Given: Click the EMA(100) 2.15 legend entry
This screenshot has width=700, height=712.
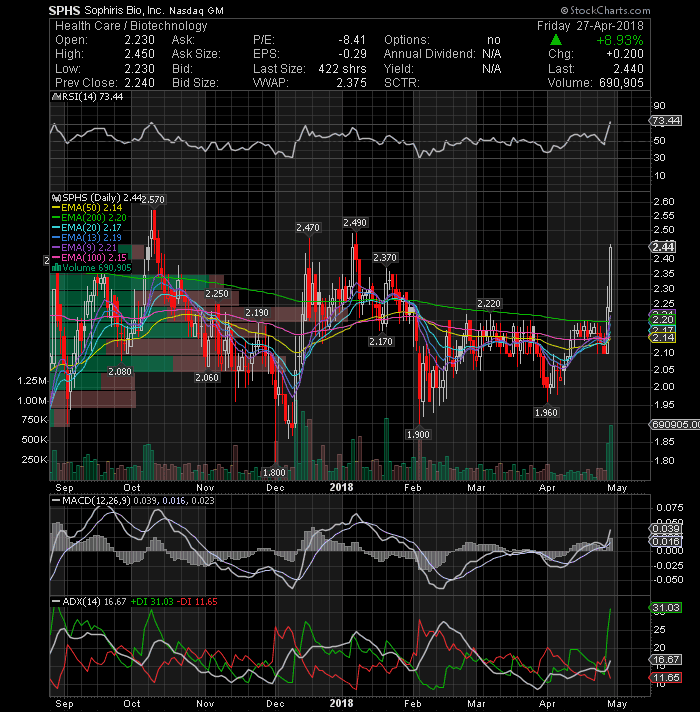Looking at the screenshot, I should click(89, 258).
